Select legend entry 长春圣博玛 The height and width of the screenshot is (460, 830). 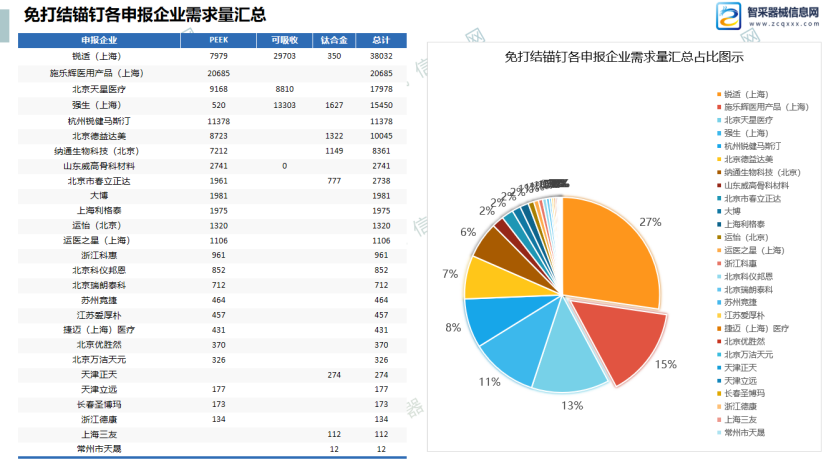744,393
